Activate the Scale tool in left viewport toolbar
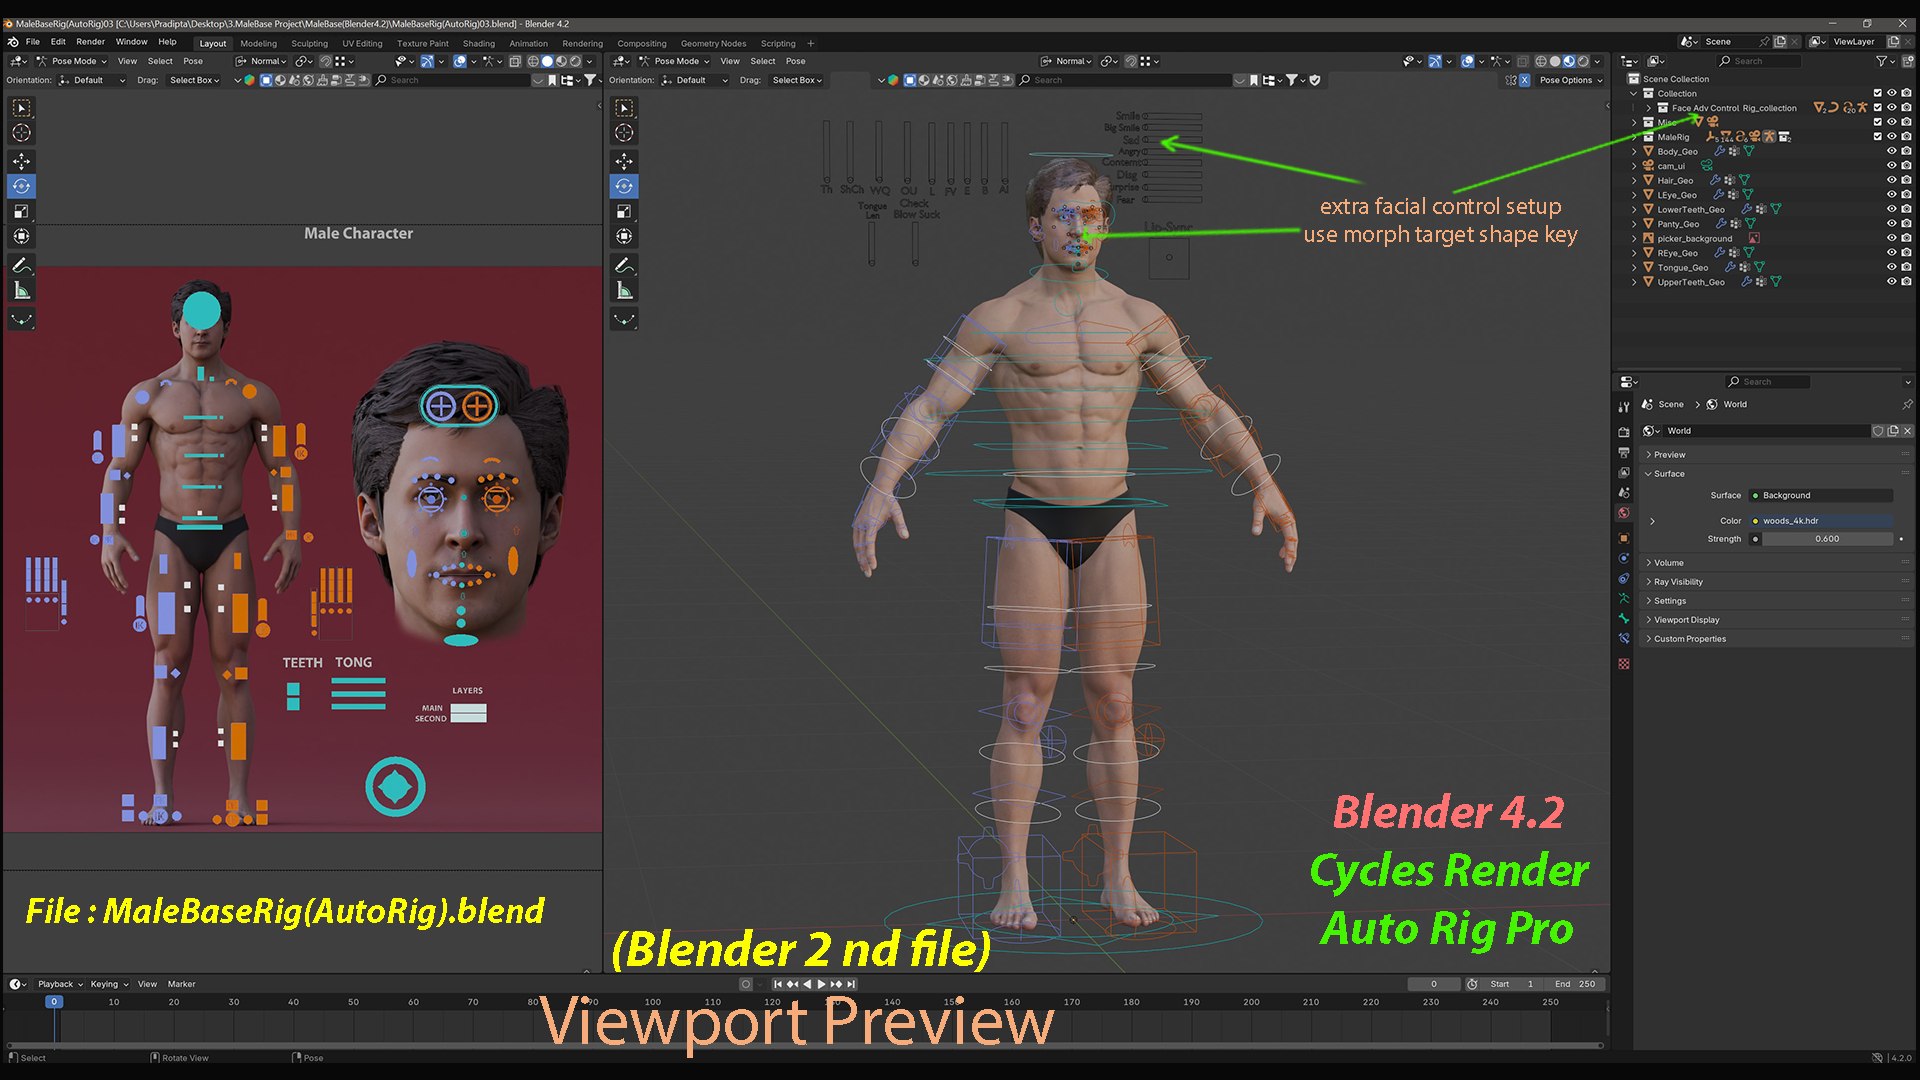The image size is (1920, 1080). coord(21,211)
